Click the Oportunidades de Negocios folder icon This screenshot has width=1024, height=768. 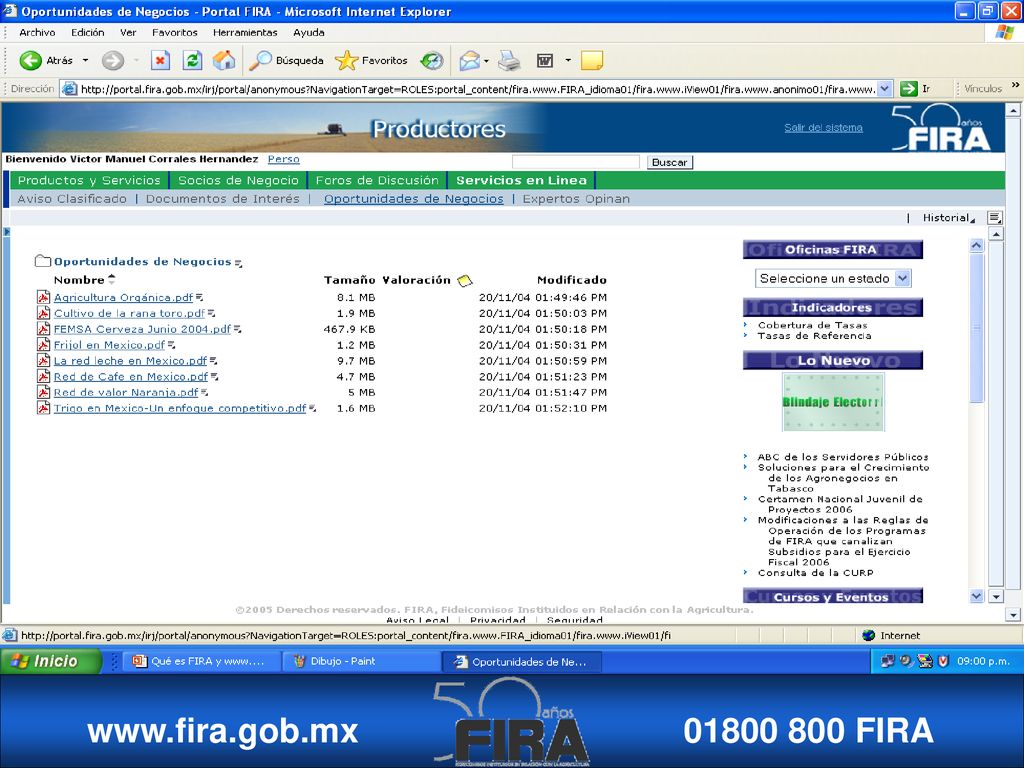pyautogui.click(x=42, y=261)
